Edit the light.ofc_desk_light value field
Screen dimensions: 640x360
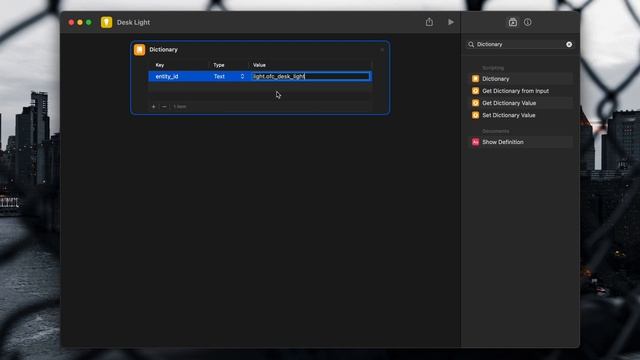(311, 76)
